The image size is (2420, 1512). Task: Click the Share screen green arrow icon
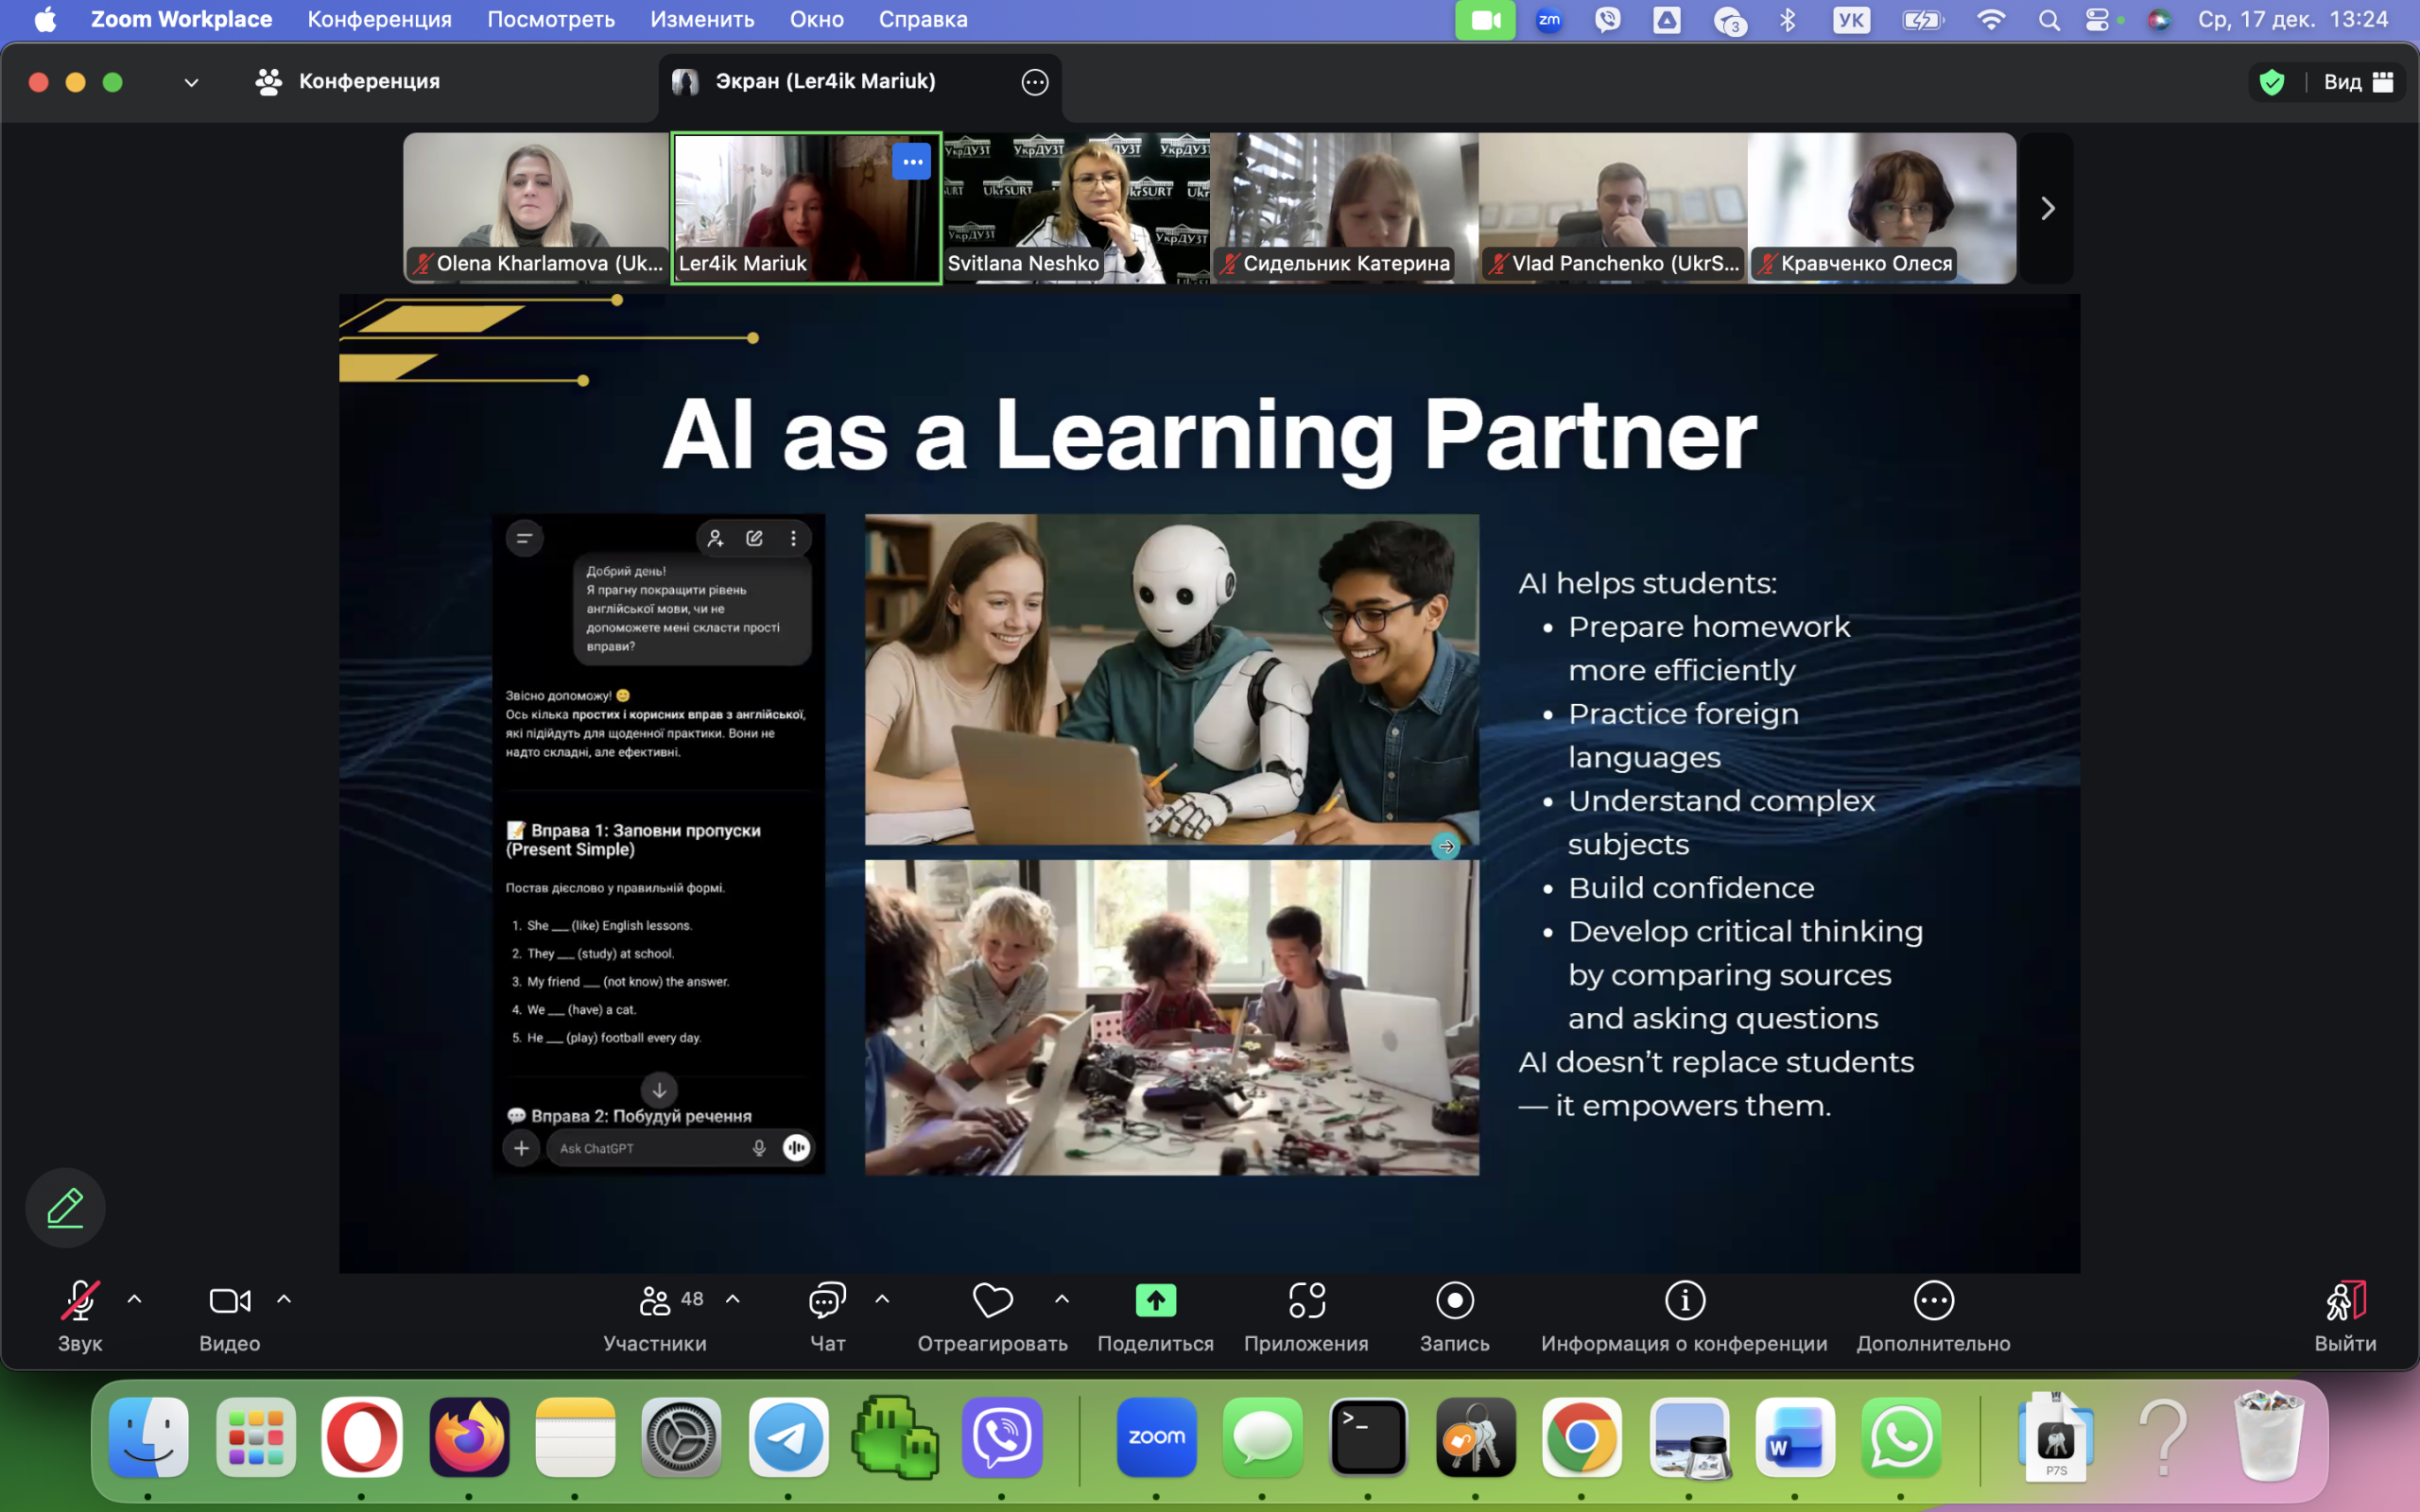click(1155, 1301)
